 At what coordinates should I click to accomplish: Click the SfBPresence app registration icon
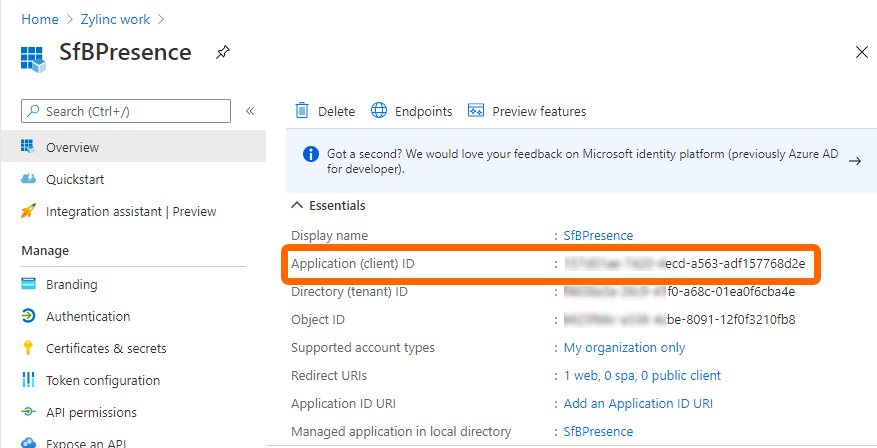pyautogui.click(x=33, y=59)
